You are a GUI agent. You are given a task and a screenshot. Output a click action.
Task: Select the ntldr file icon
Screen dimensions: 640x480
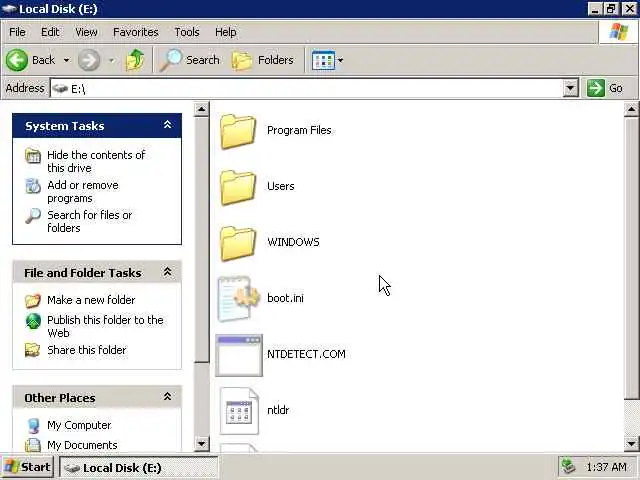(239, 411)
